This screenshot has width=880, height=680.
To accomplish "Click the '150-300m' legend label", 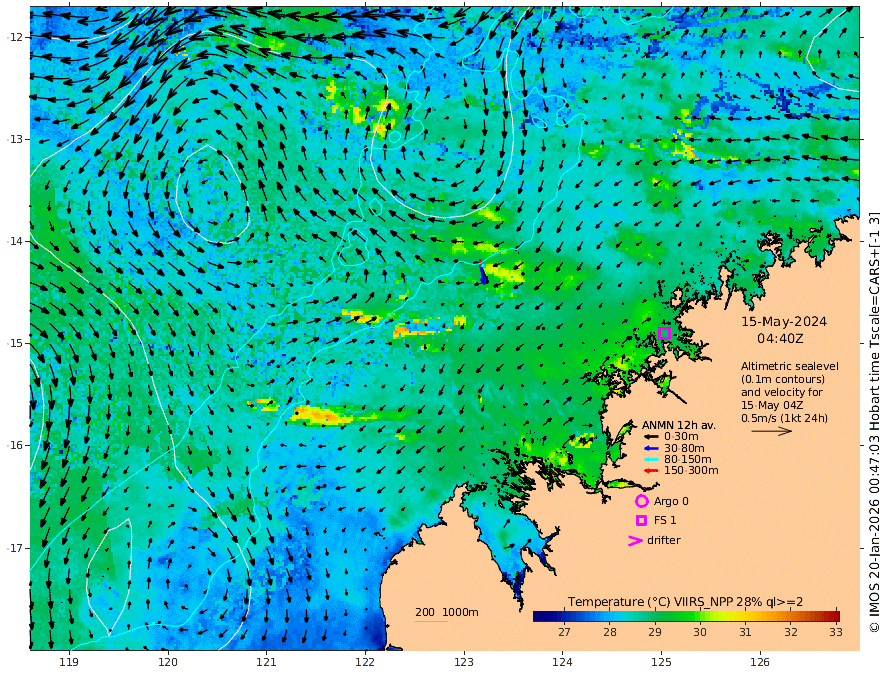I will [691, 471].
